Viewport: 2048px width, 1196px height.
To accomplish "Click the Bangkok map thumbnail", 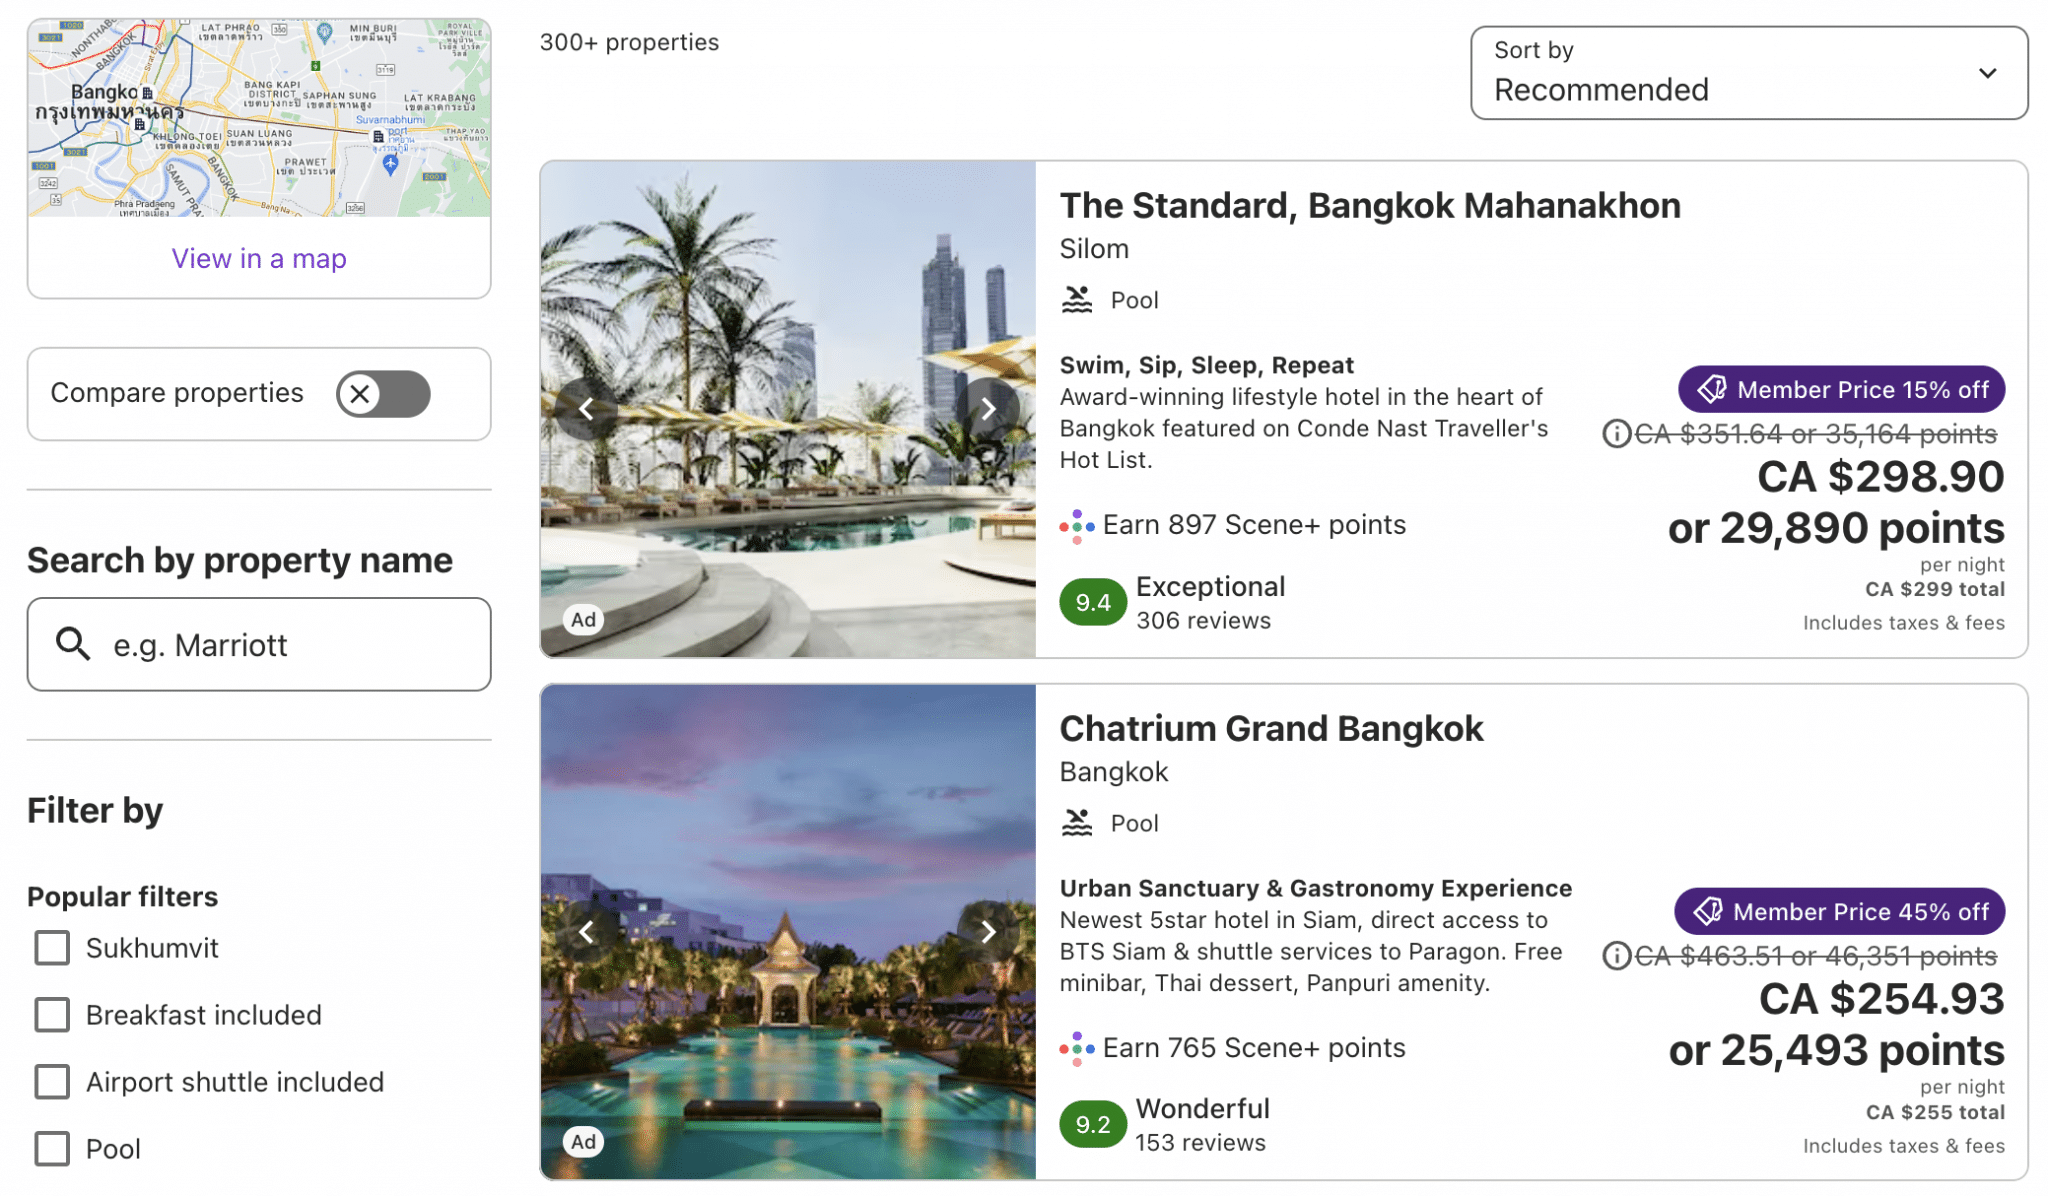I will click(x=258, y=115).
